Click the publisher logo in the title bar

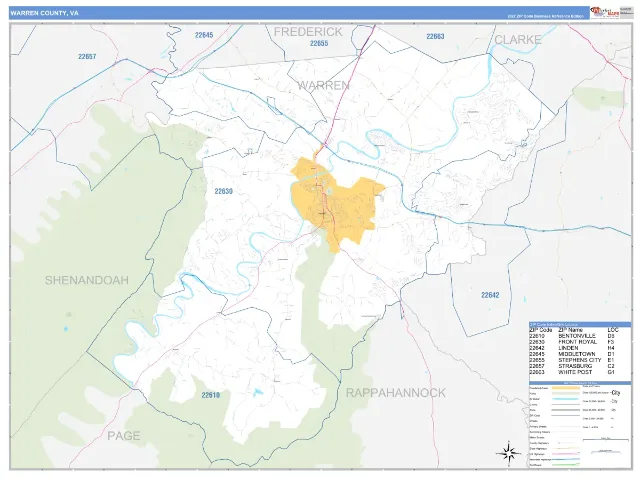coord(604,12)
